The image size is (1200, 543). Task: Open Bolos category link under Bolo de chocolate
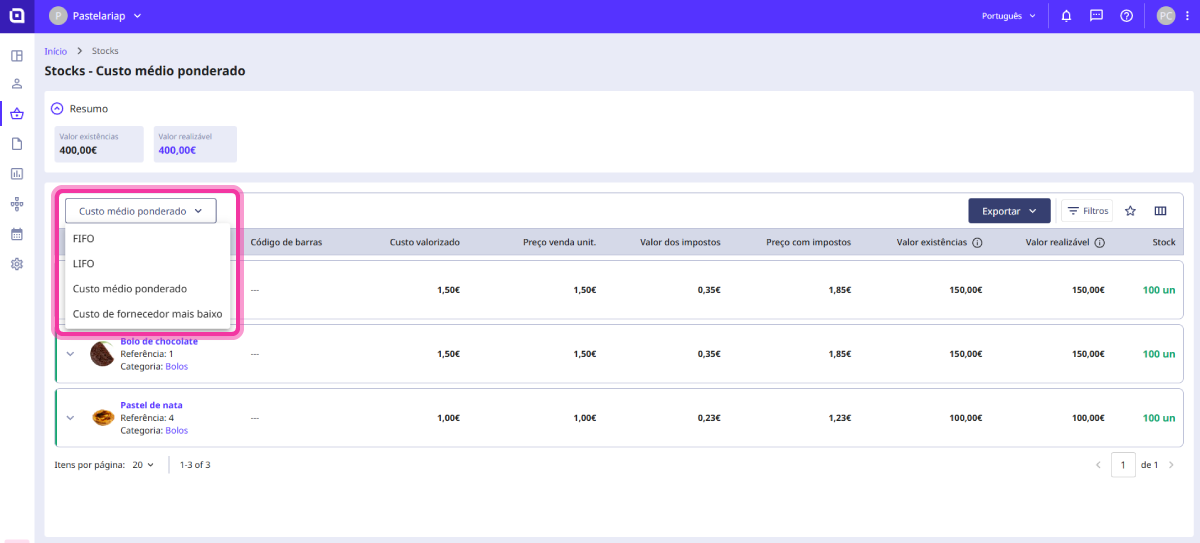tap(176, 366)
